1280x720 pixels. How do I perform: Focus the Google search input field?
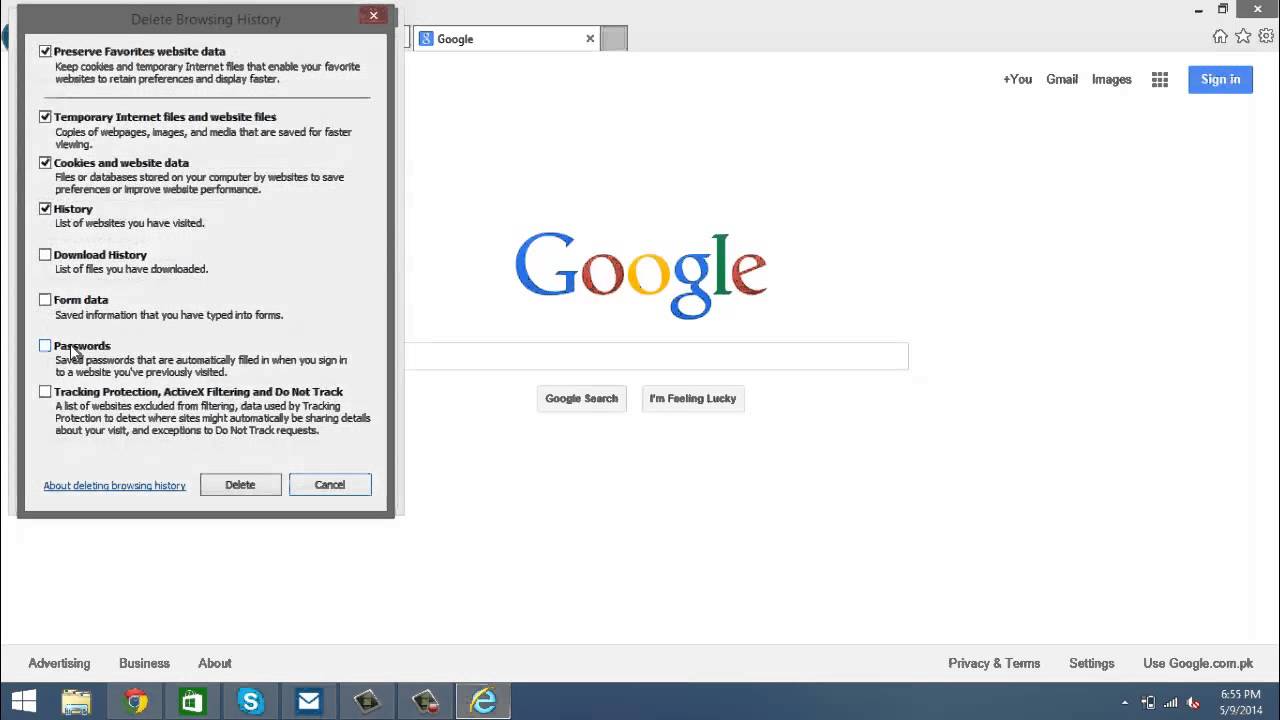656,356
